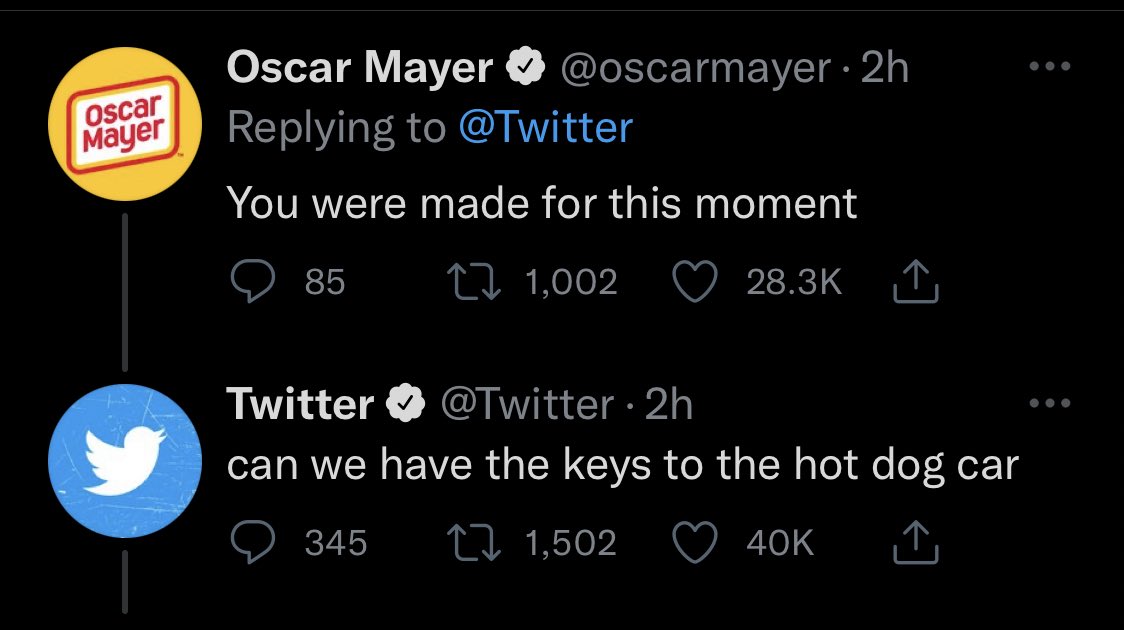This screenshot has width=1124, height=630.
Task: Open the @Twitter mention link
Action: pos(545,127)
